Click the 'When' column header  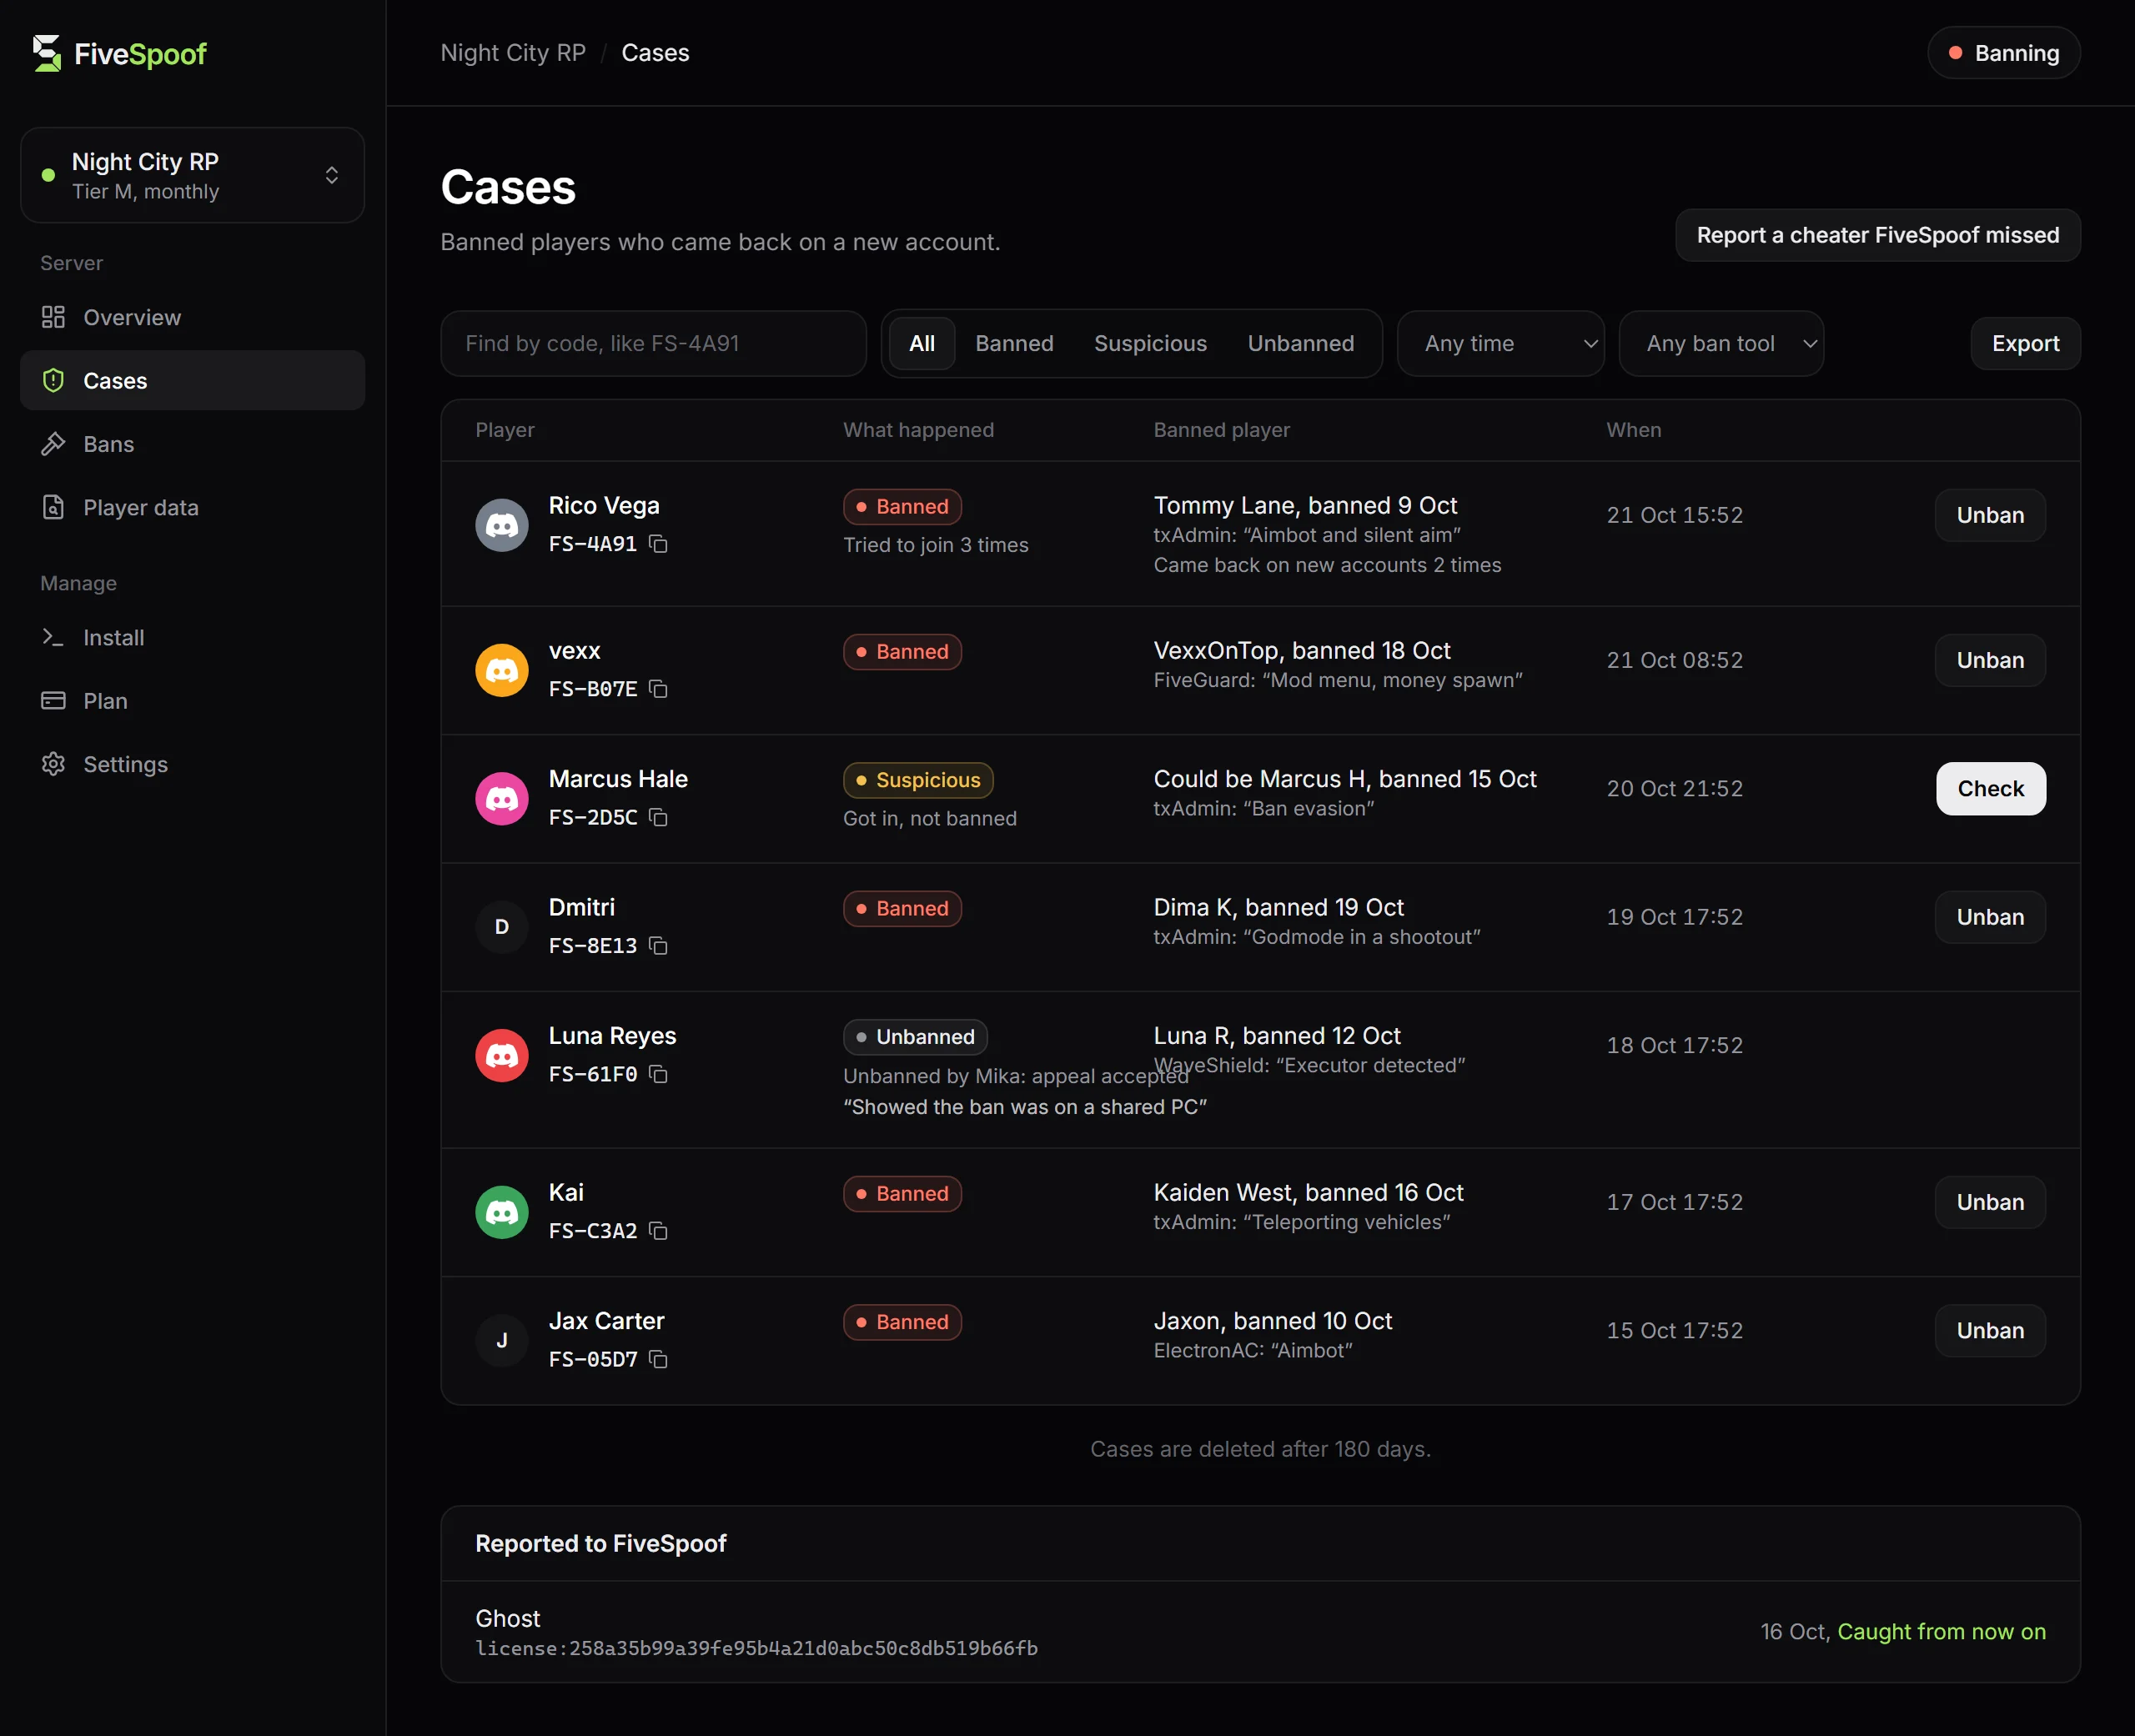coord(1634,430)
